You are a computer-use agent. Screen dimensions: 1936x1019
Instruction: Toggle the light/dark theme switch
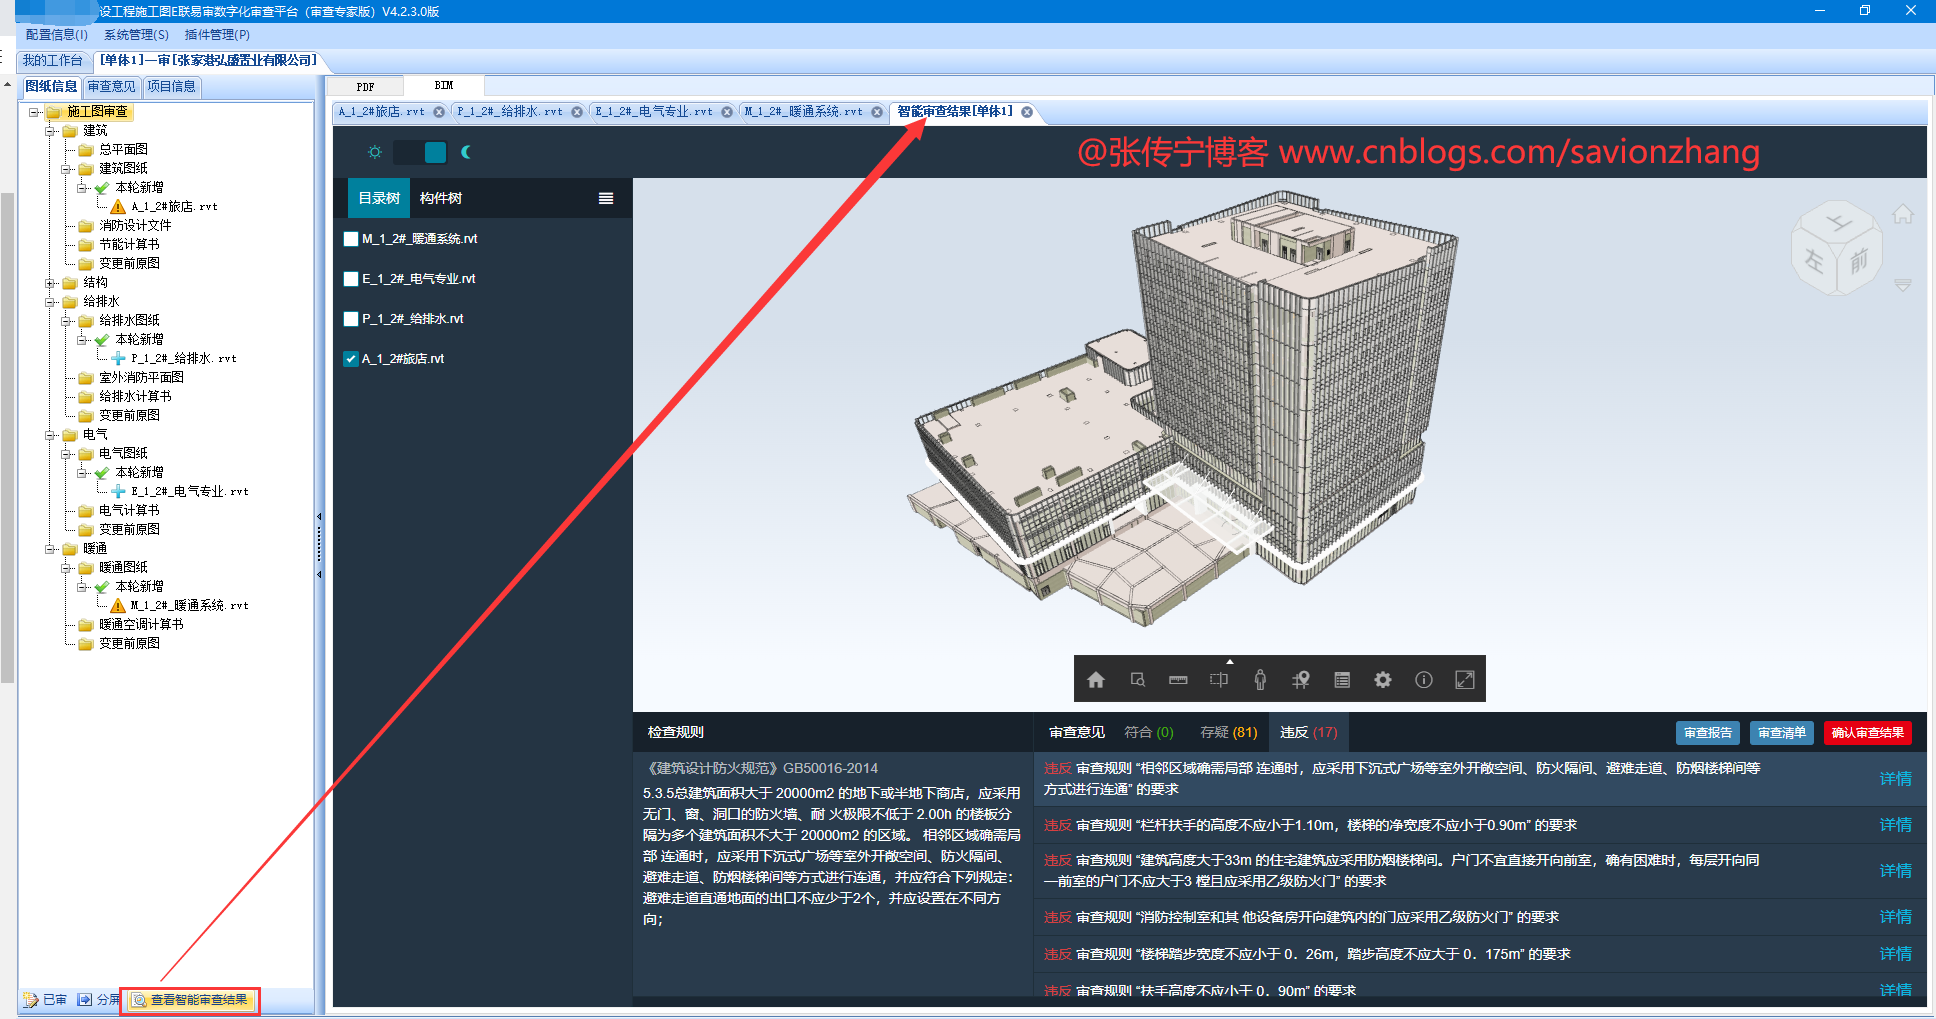pos(420,152)
